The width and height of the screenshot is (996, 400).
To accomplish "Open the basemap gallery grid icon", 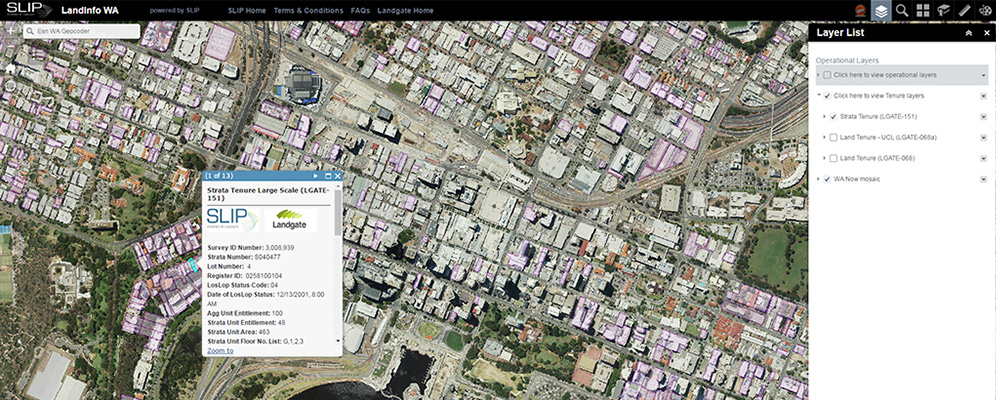I will click(x=922, y=10).
